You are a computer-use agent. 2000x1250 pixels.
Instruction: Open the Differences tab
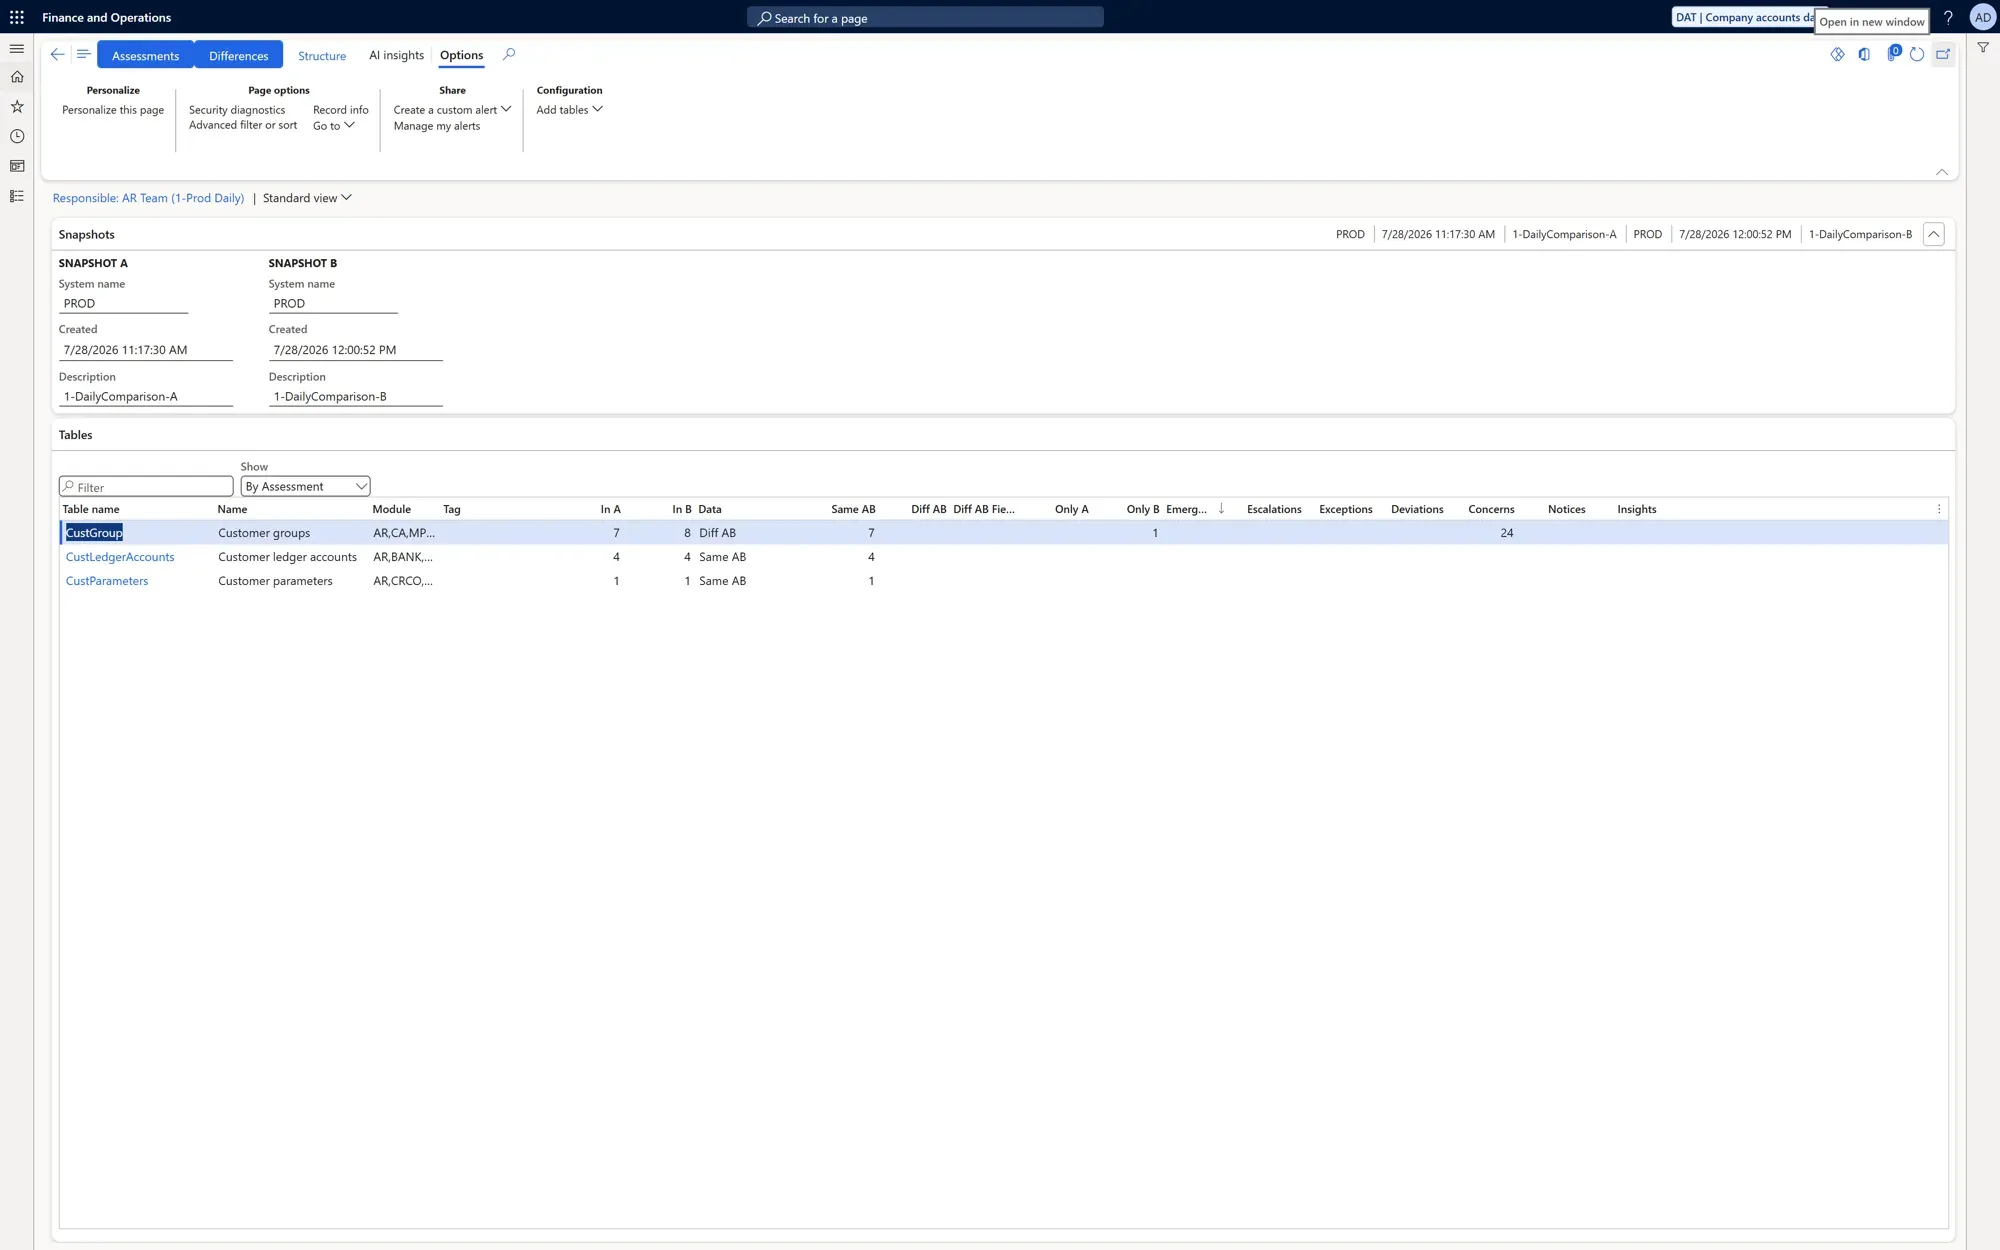[239, 55]
